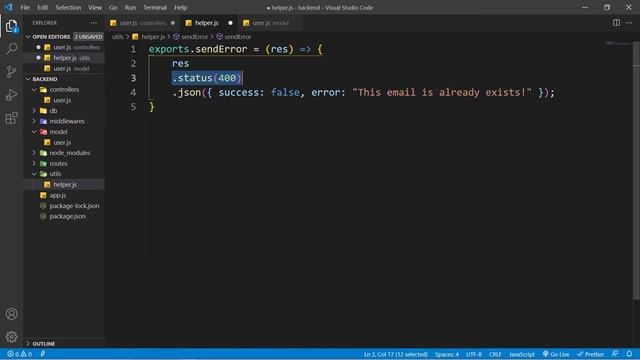640x360 pixels.
Task: Collapse the Open Editors section
Action: tap(64, 37)
